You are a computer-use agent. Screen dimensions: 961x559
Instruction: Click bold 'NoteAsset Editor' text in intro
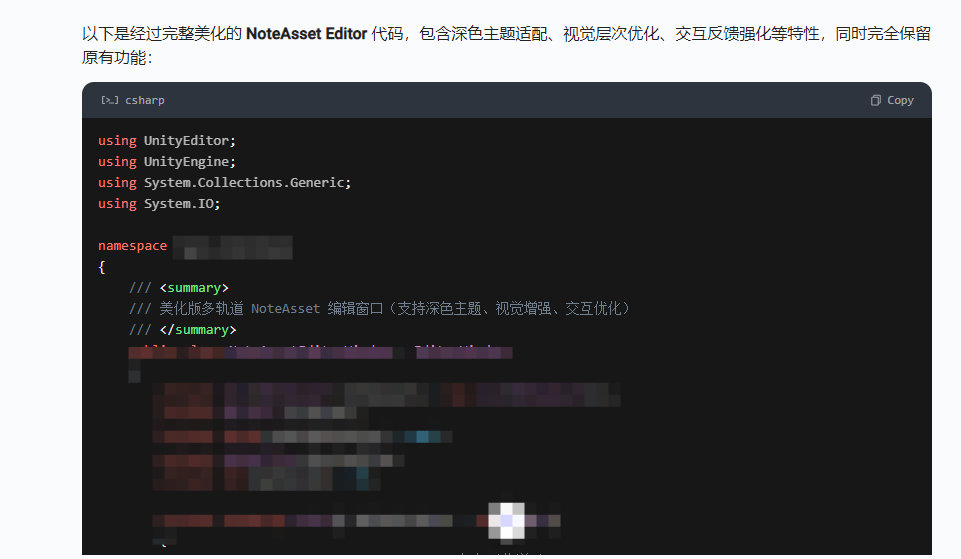[306, 34]
